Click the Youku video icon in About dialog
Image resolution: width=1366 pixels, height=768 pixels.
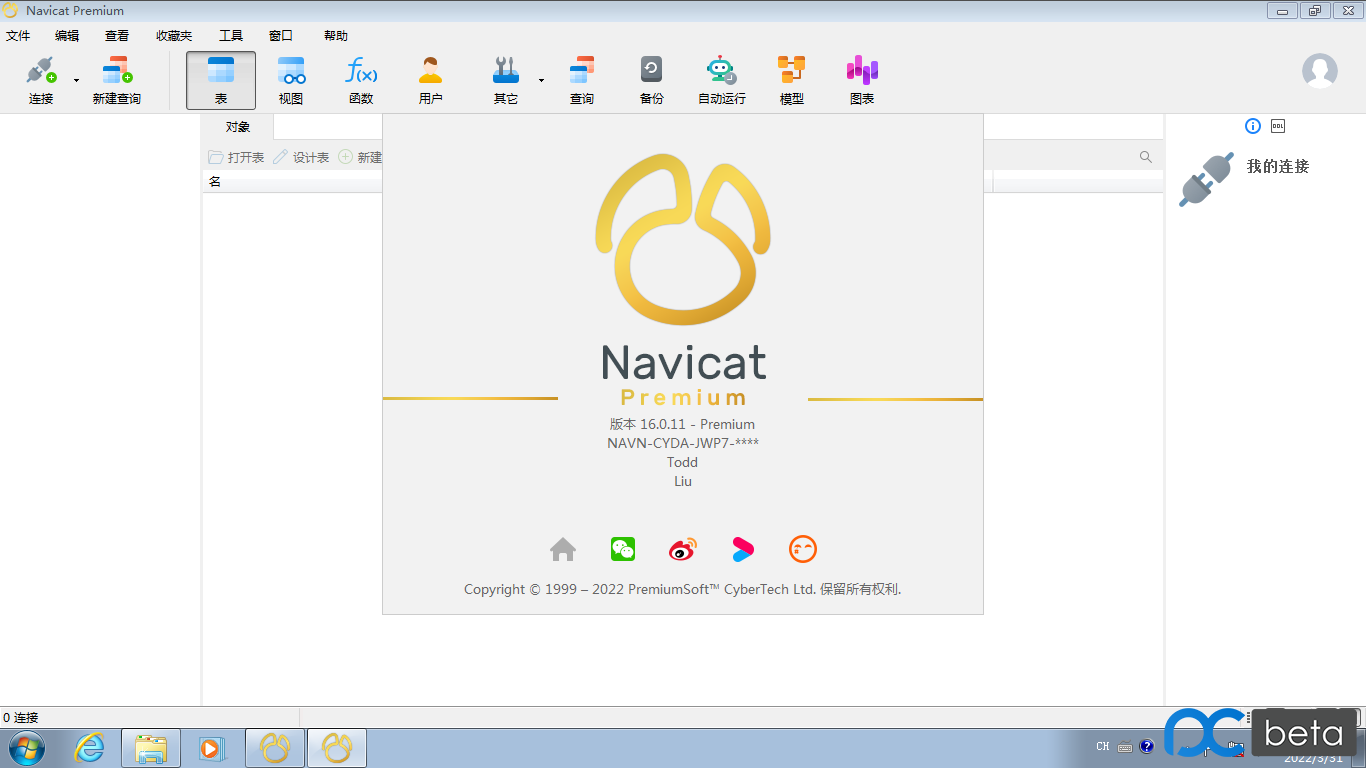point(743,549)
